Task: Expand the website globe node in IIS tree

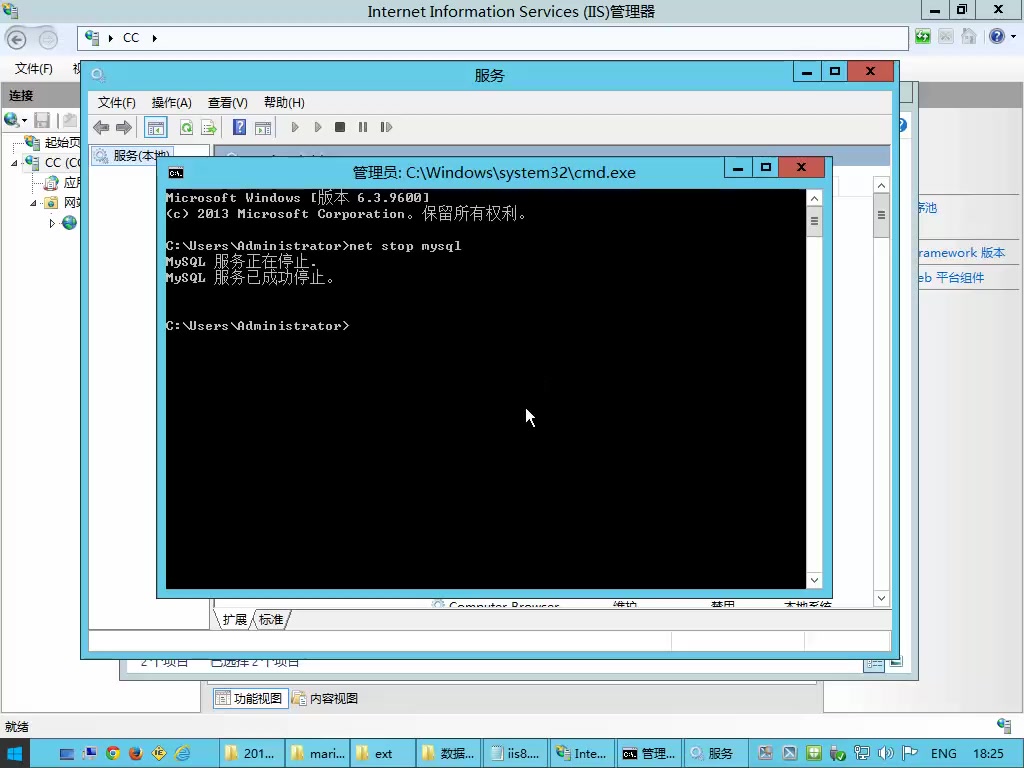Action: 52,223
